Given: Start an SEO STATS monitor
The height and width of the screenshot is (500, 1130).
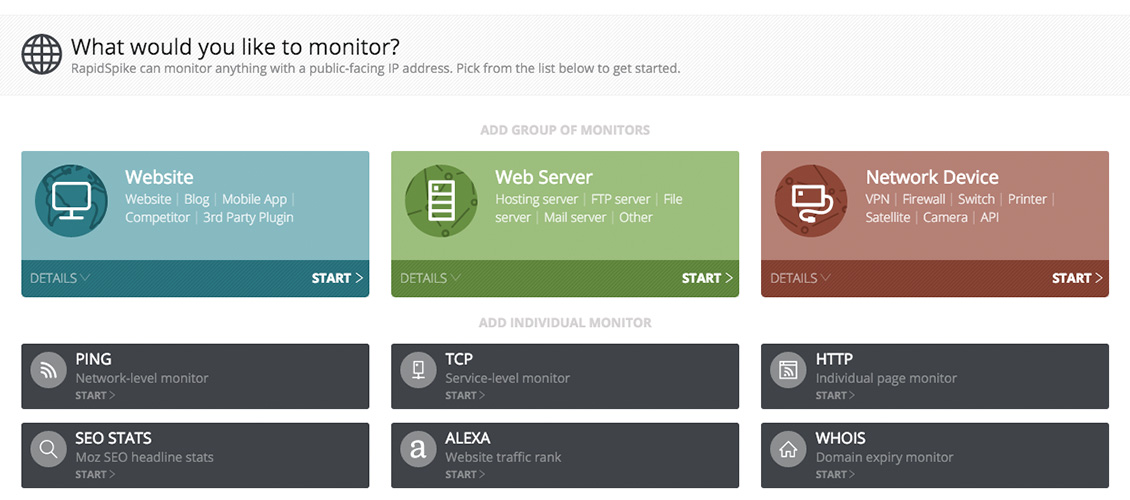Looking at the screenshot, I should click(95, 475).
